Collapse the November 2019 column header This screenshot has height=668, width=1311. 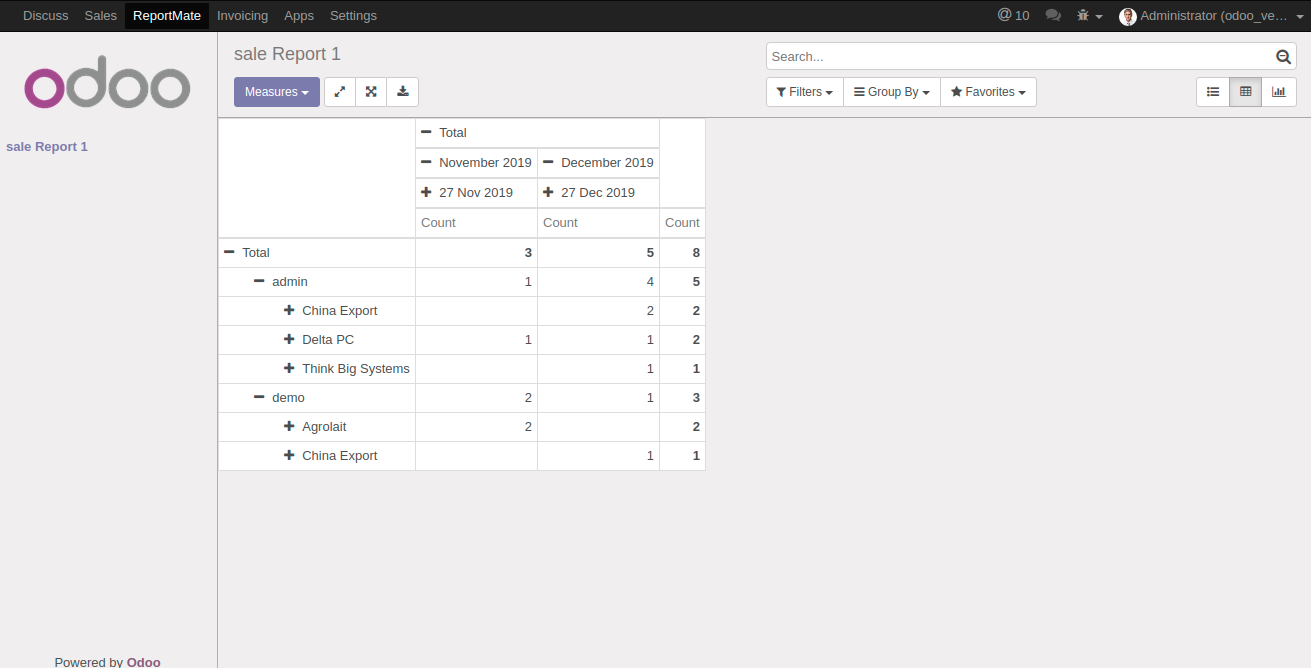pyautogui.click(x=427, y=162)
